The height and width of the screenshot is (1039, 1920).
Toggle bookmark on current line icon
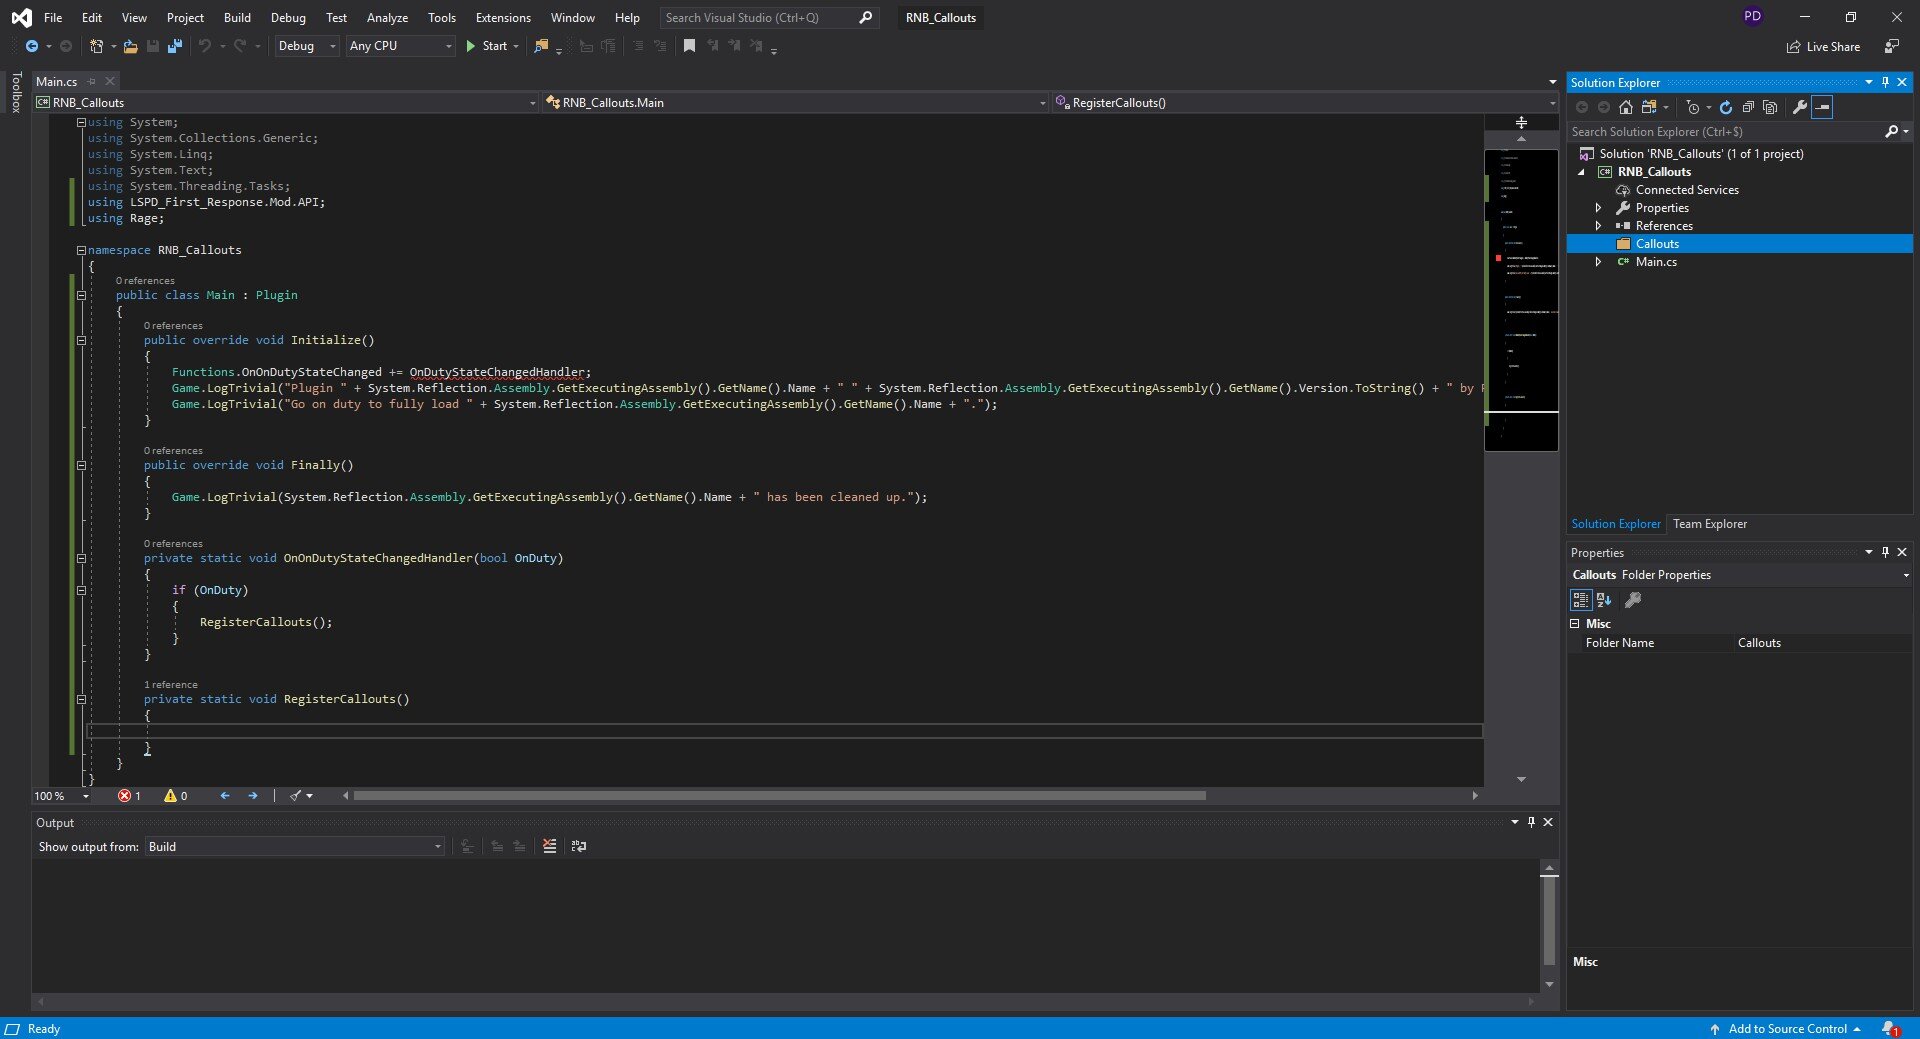[689, 46]
